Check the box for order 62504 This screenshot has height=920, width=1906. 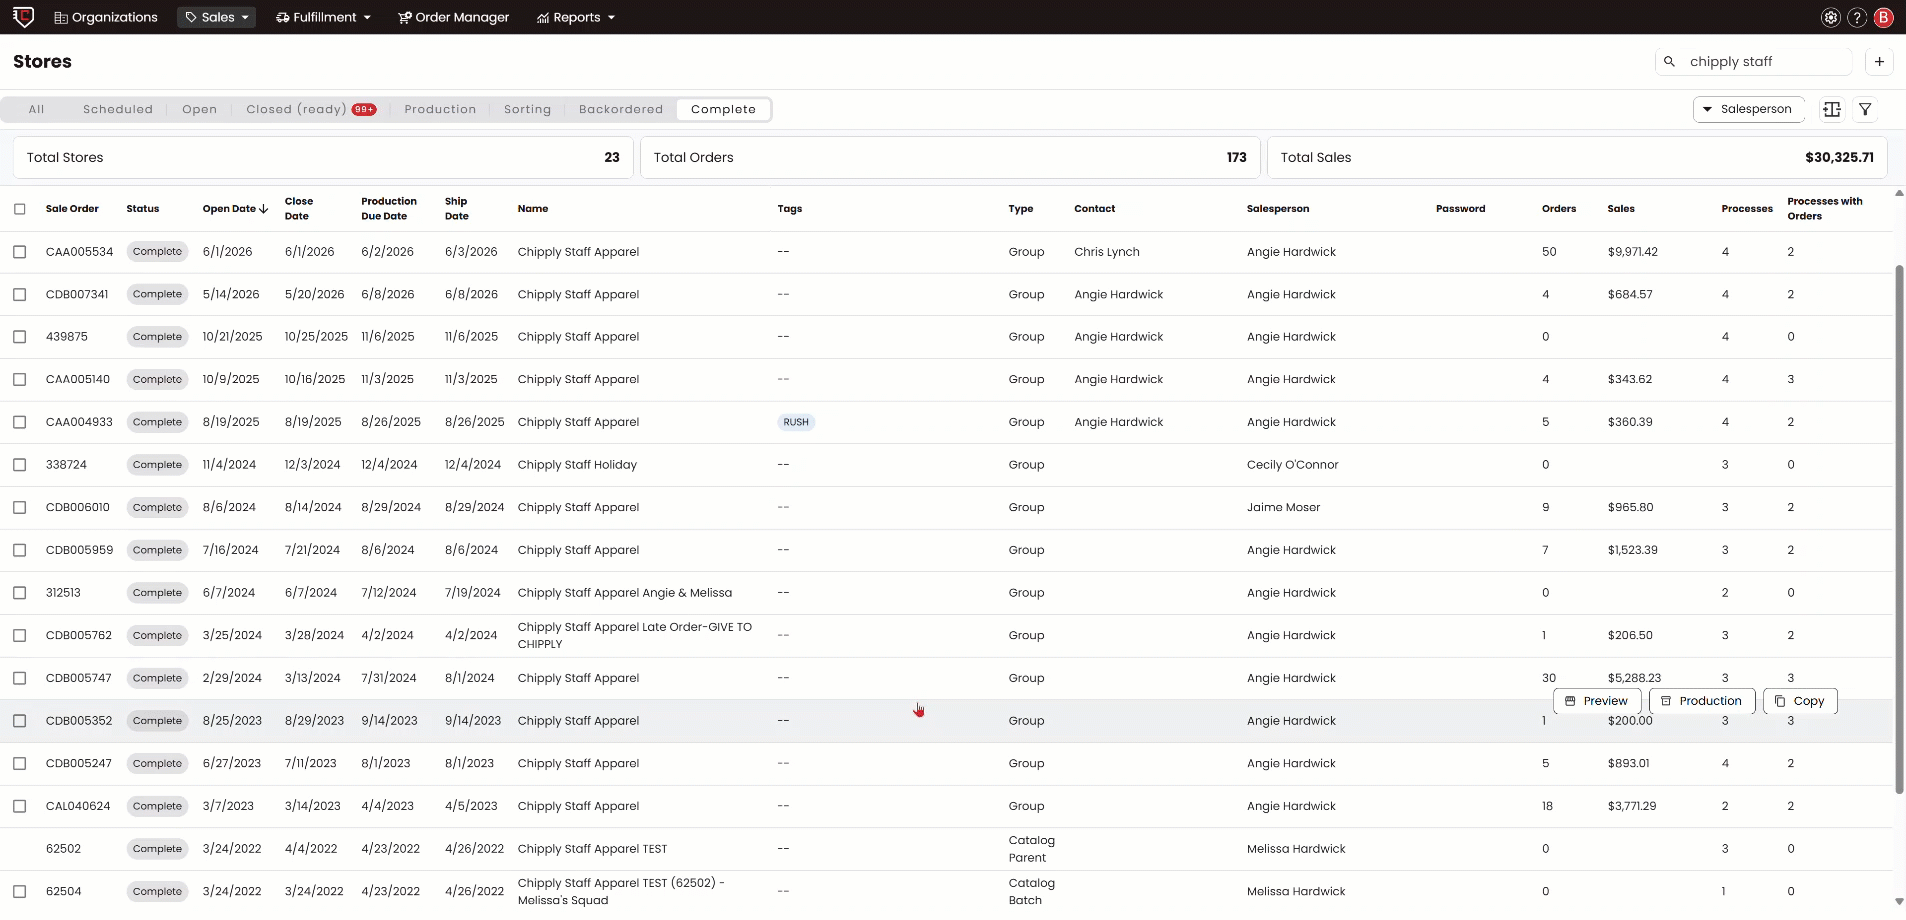pyautogui.click(x=20, y=891)
